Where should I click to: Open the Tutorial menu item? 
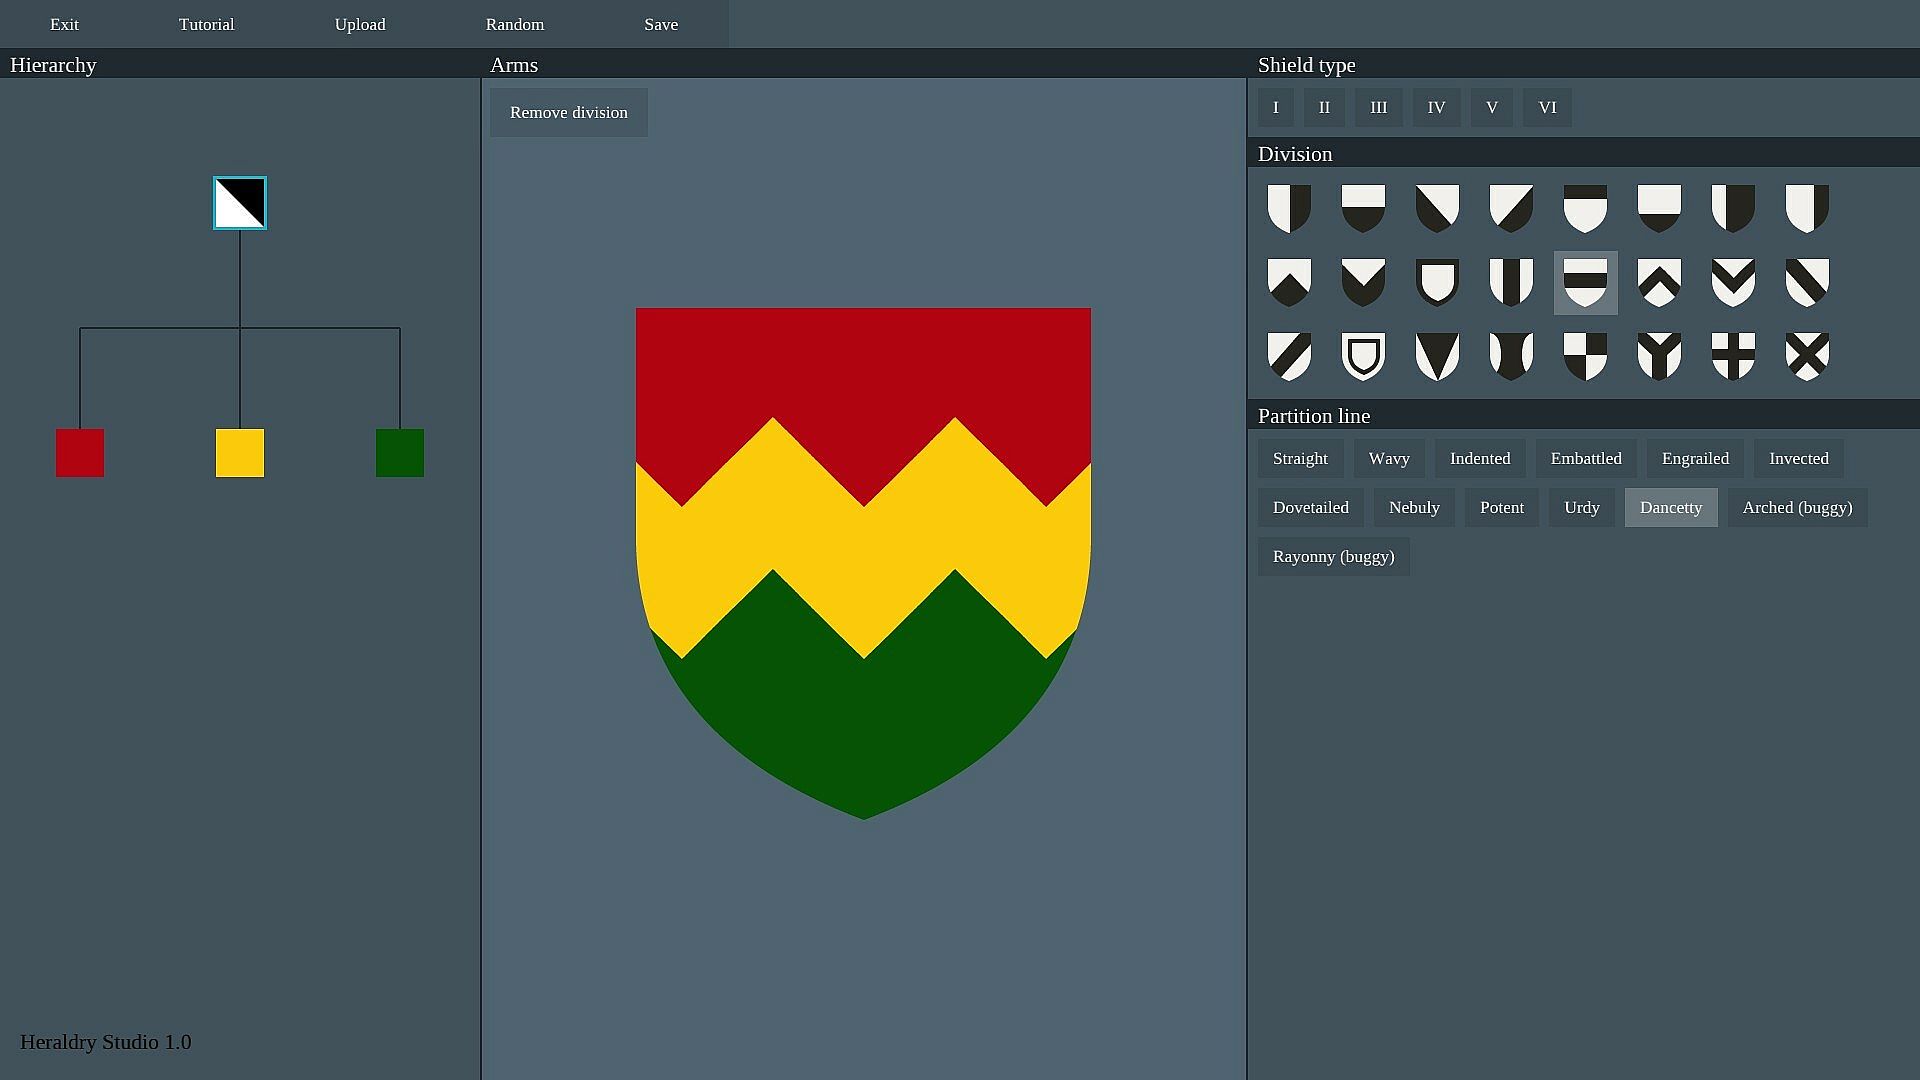(x=206, y=24)
